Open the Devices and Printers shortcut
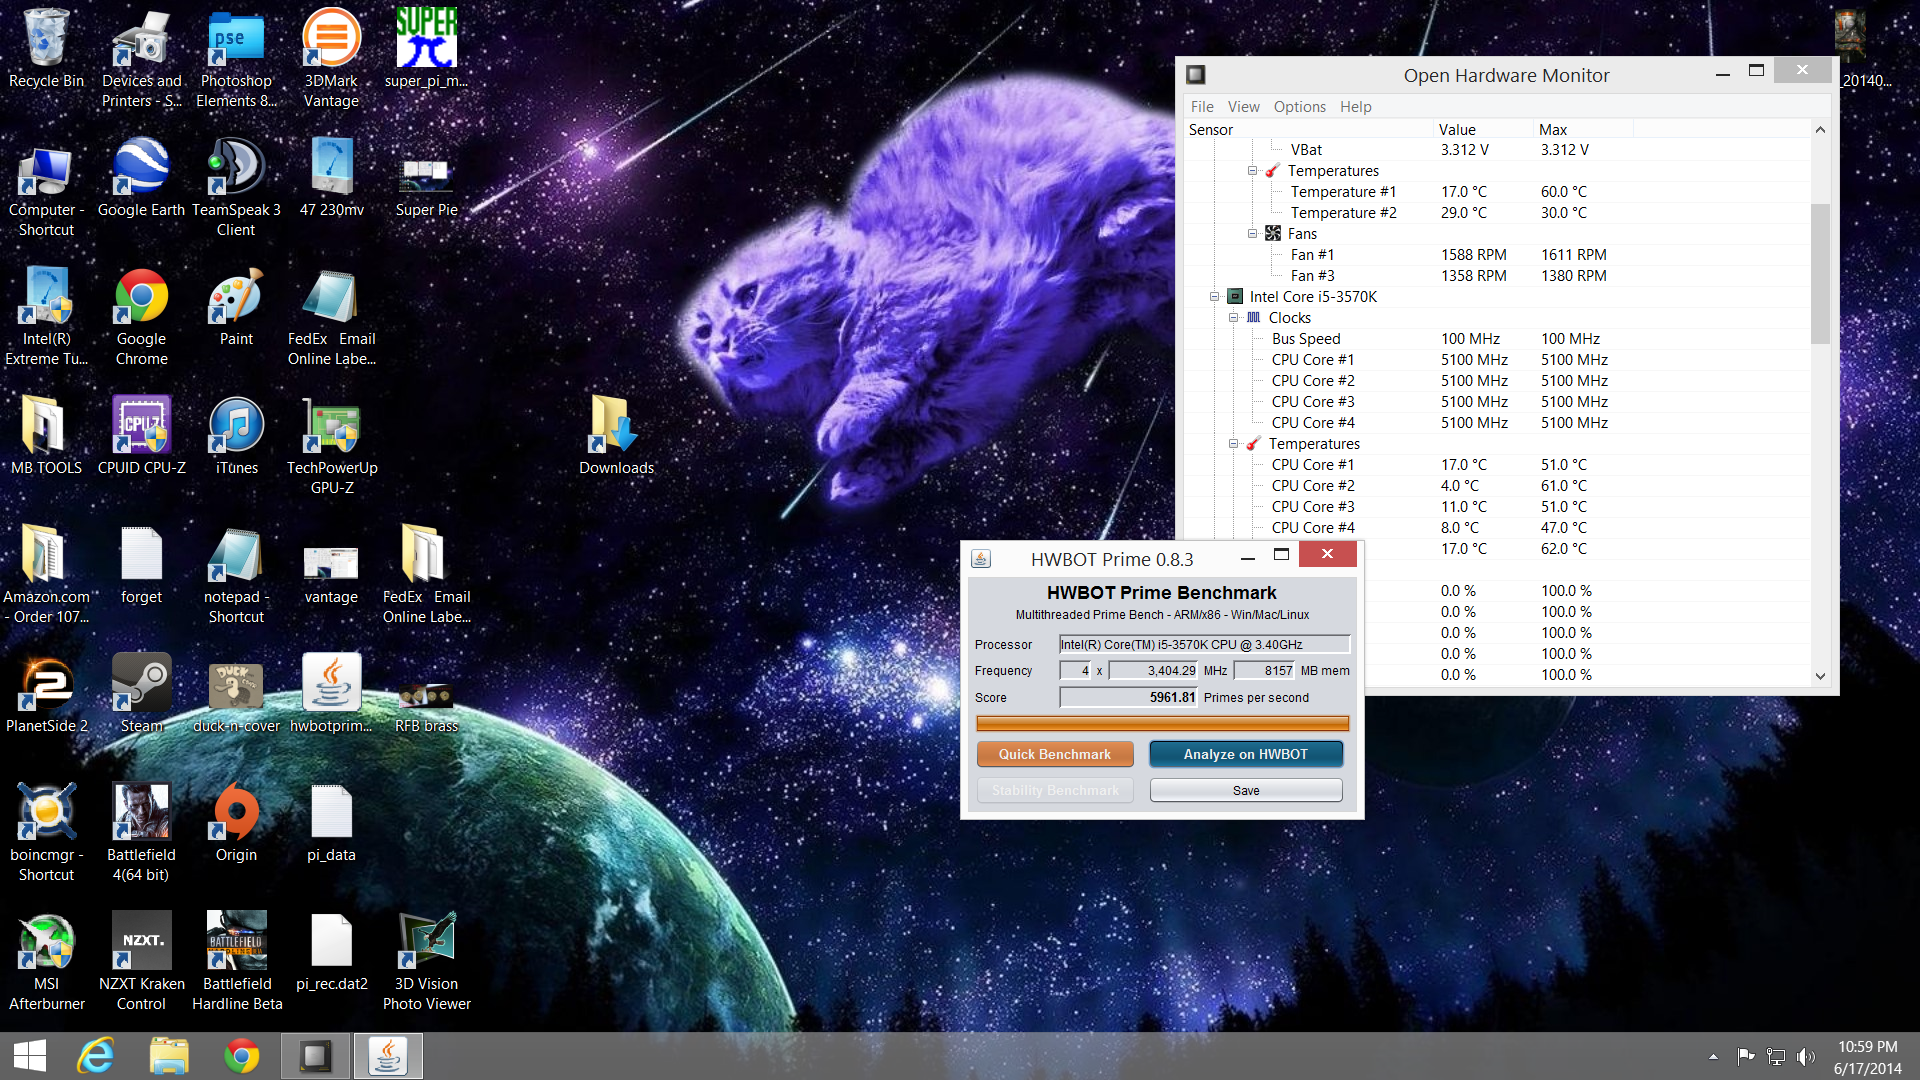Screen dimensions: 1920x1080 coord(141,58)
